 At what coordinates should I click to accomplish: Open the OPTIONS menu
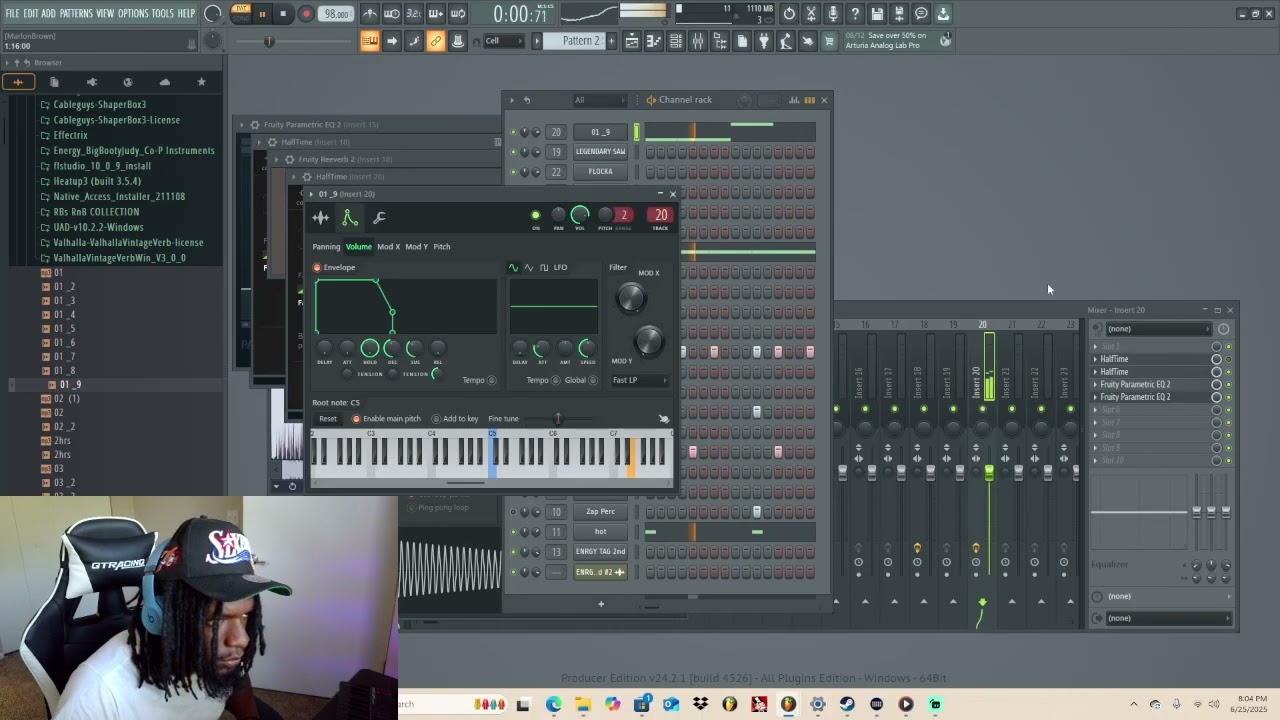click(133, 14)
